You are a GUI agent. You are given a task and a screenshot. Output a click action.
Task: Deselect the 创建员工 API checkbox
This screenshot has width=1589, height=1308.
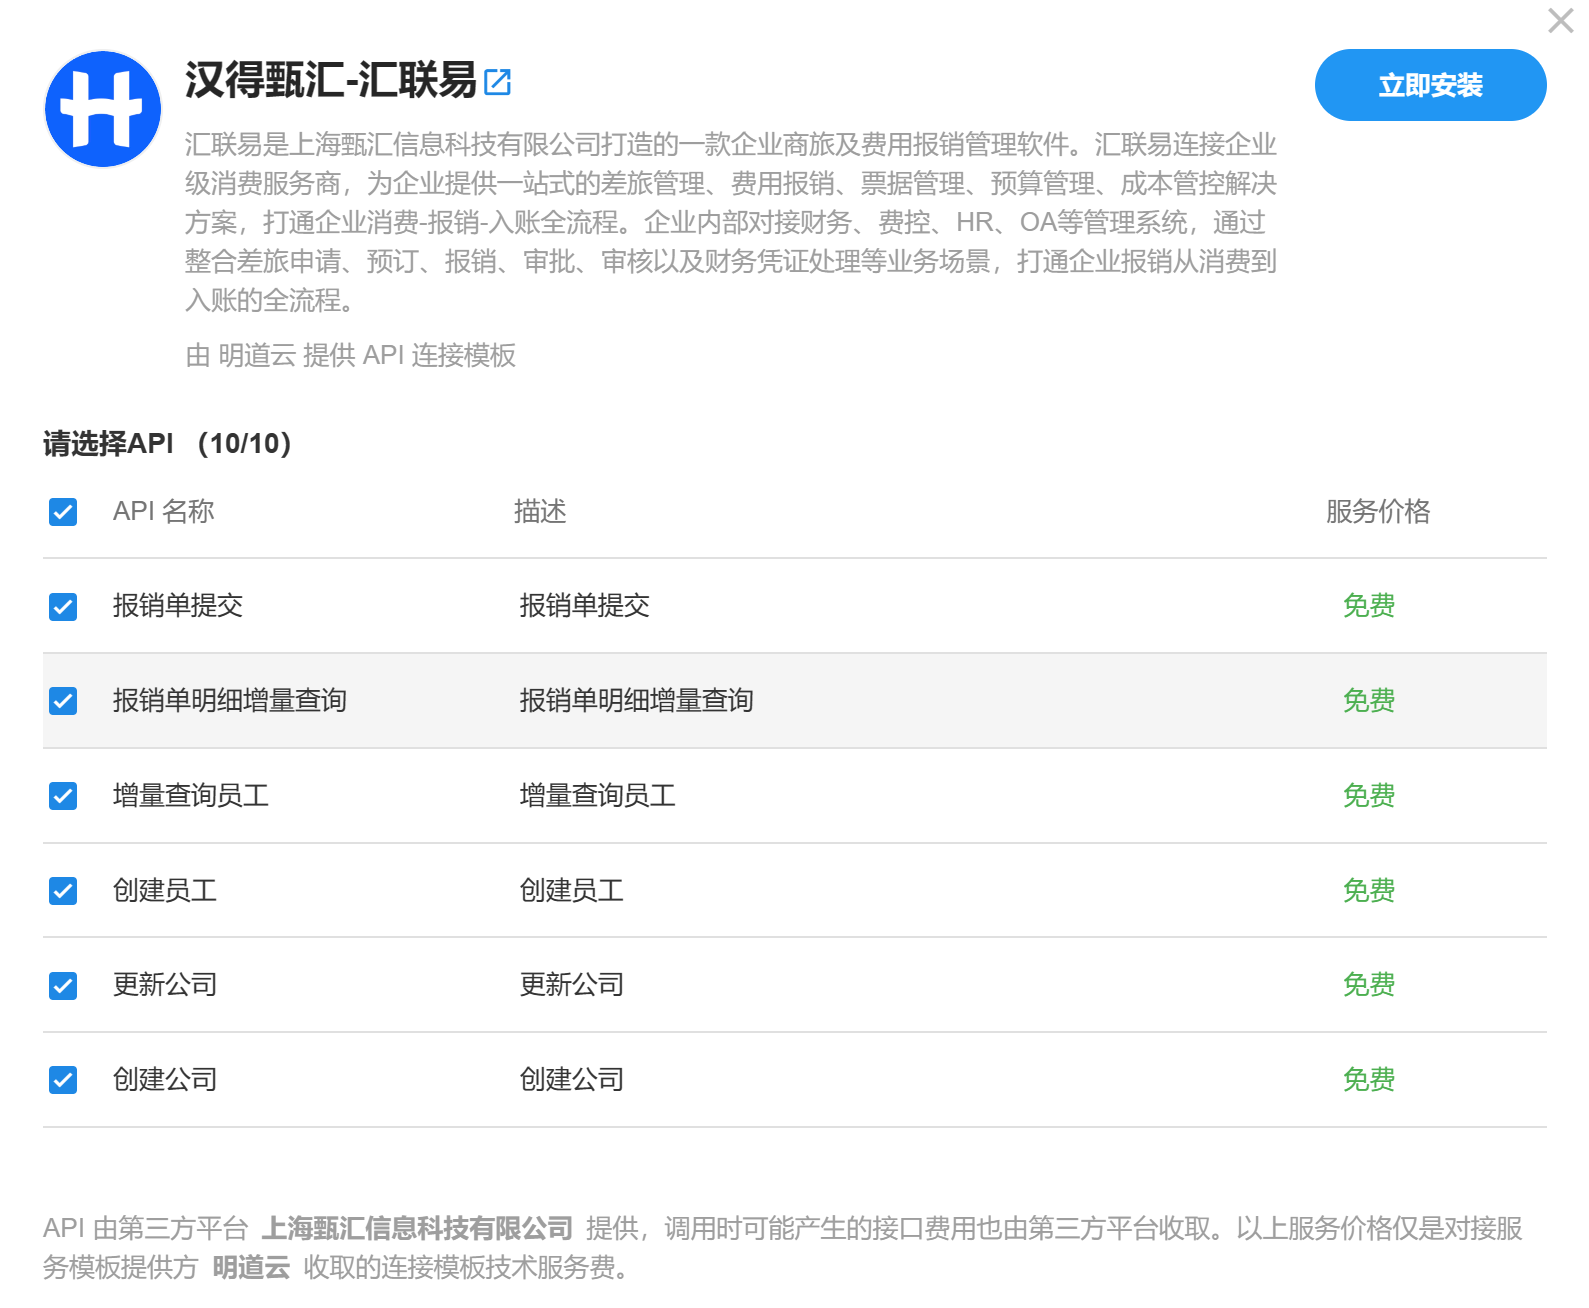coord(63,891)
